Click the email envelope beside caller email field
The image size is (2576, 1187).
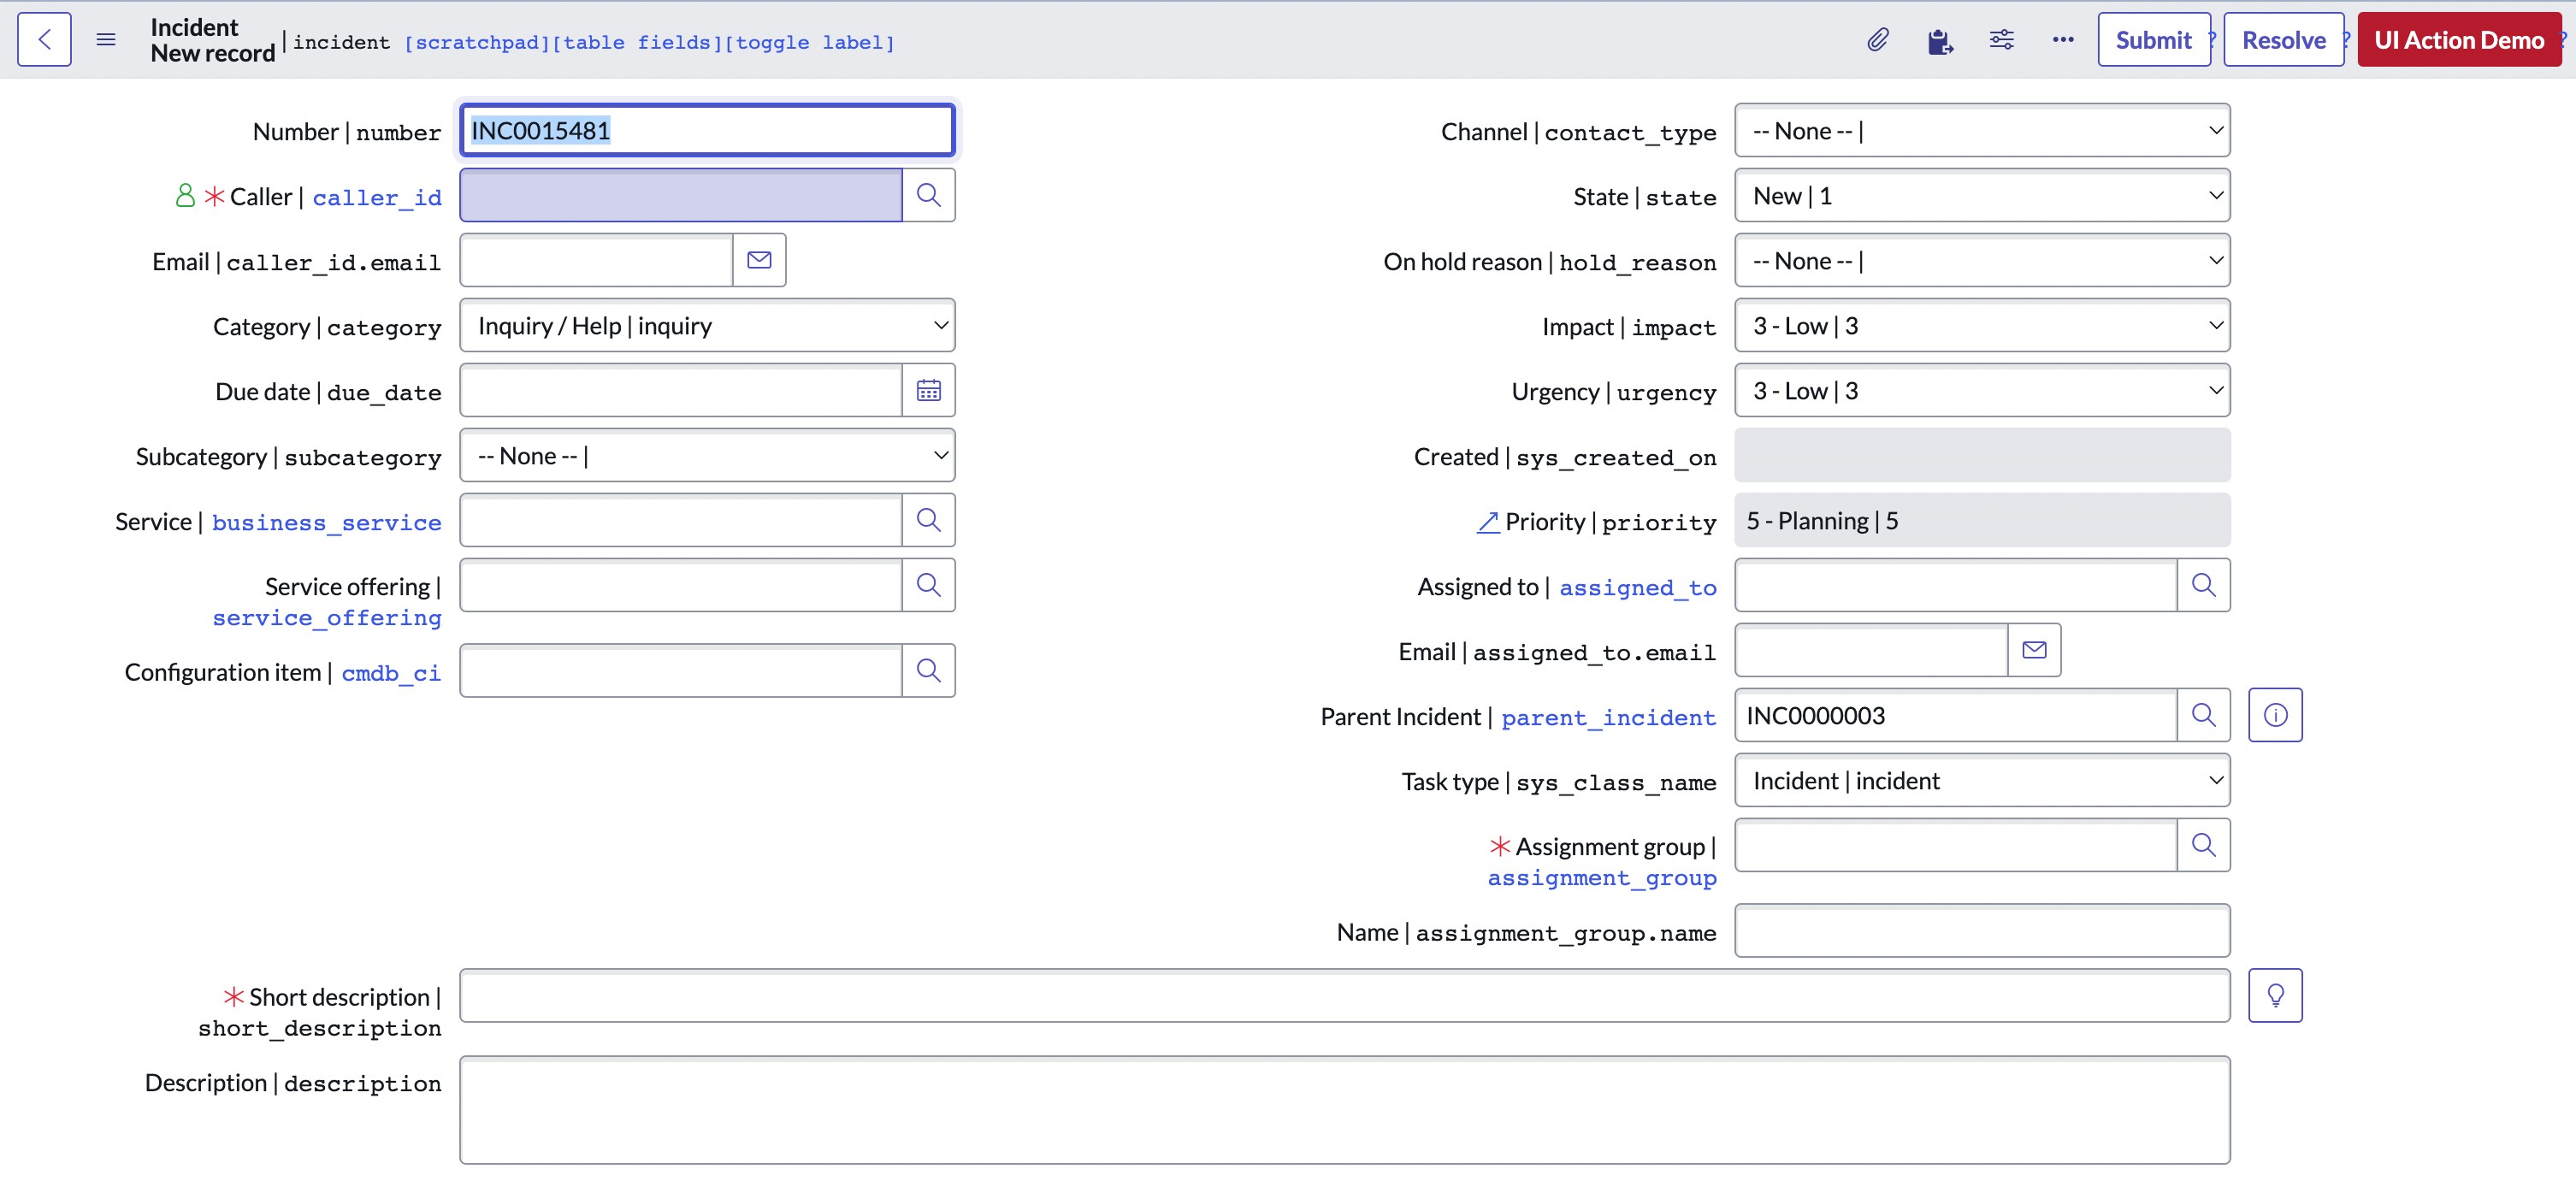pos(759,260)
